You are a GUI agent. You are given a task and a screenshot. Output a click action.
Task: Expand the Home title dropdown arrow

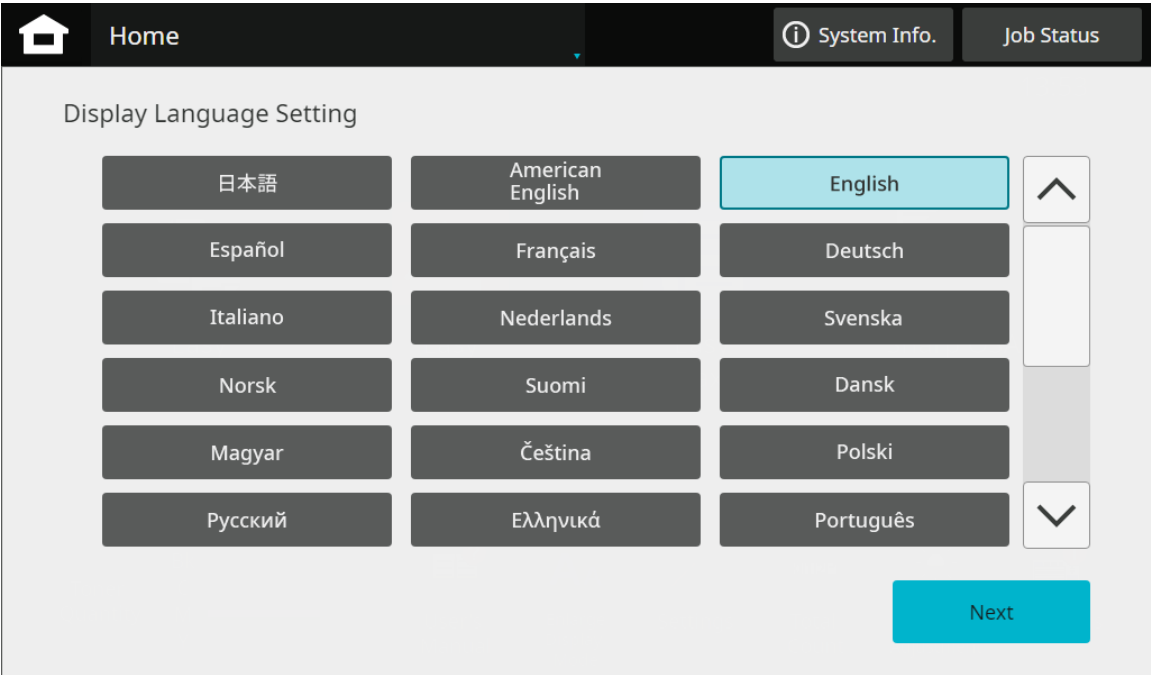(x=577, y=56)
